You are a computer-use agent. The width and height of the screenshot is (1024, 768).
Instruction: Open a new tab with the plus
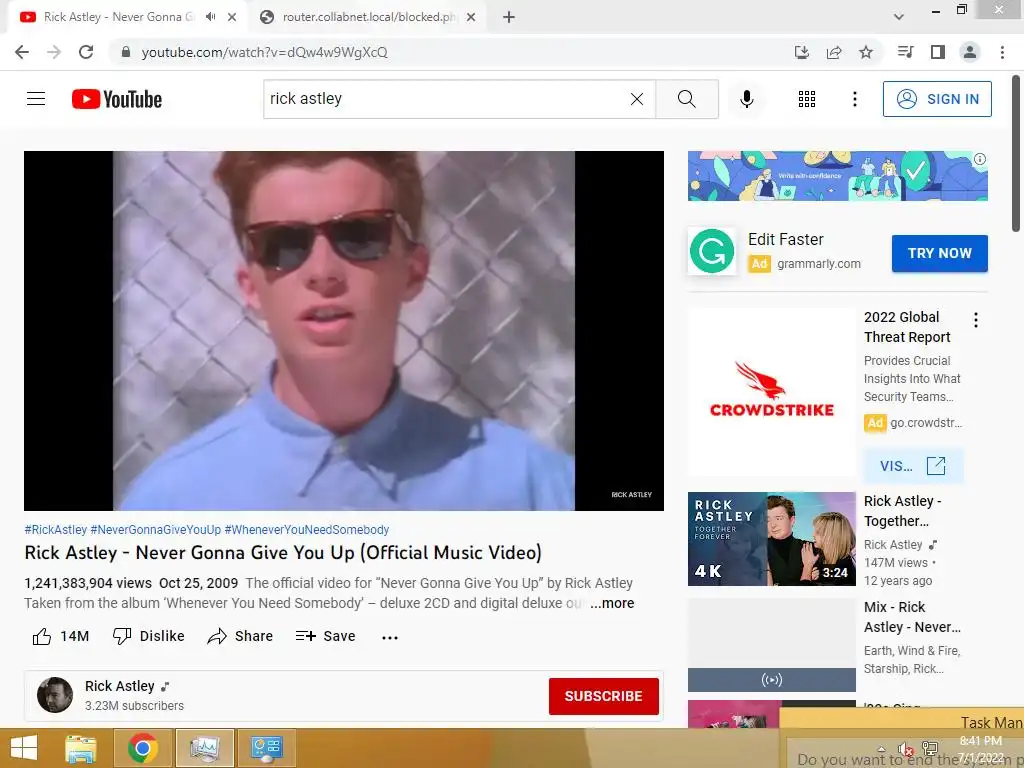coord(509,17)
